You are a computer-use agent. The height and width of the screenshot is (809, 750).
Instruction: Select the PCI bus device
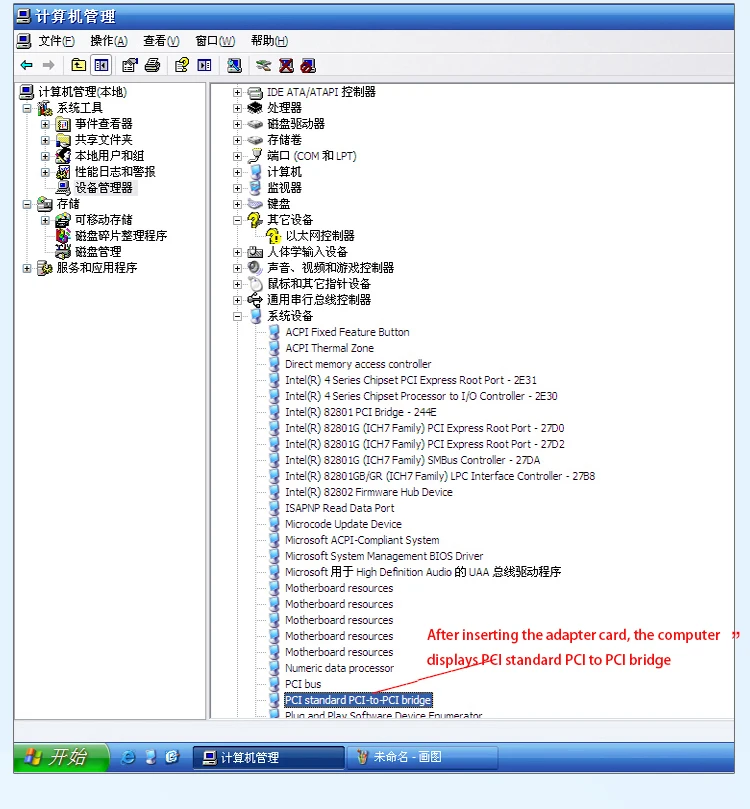click(303, 684)
